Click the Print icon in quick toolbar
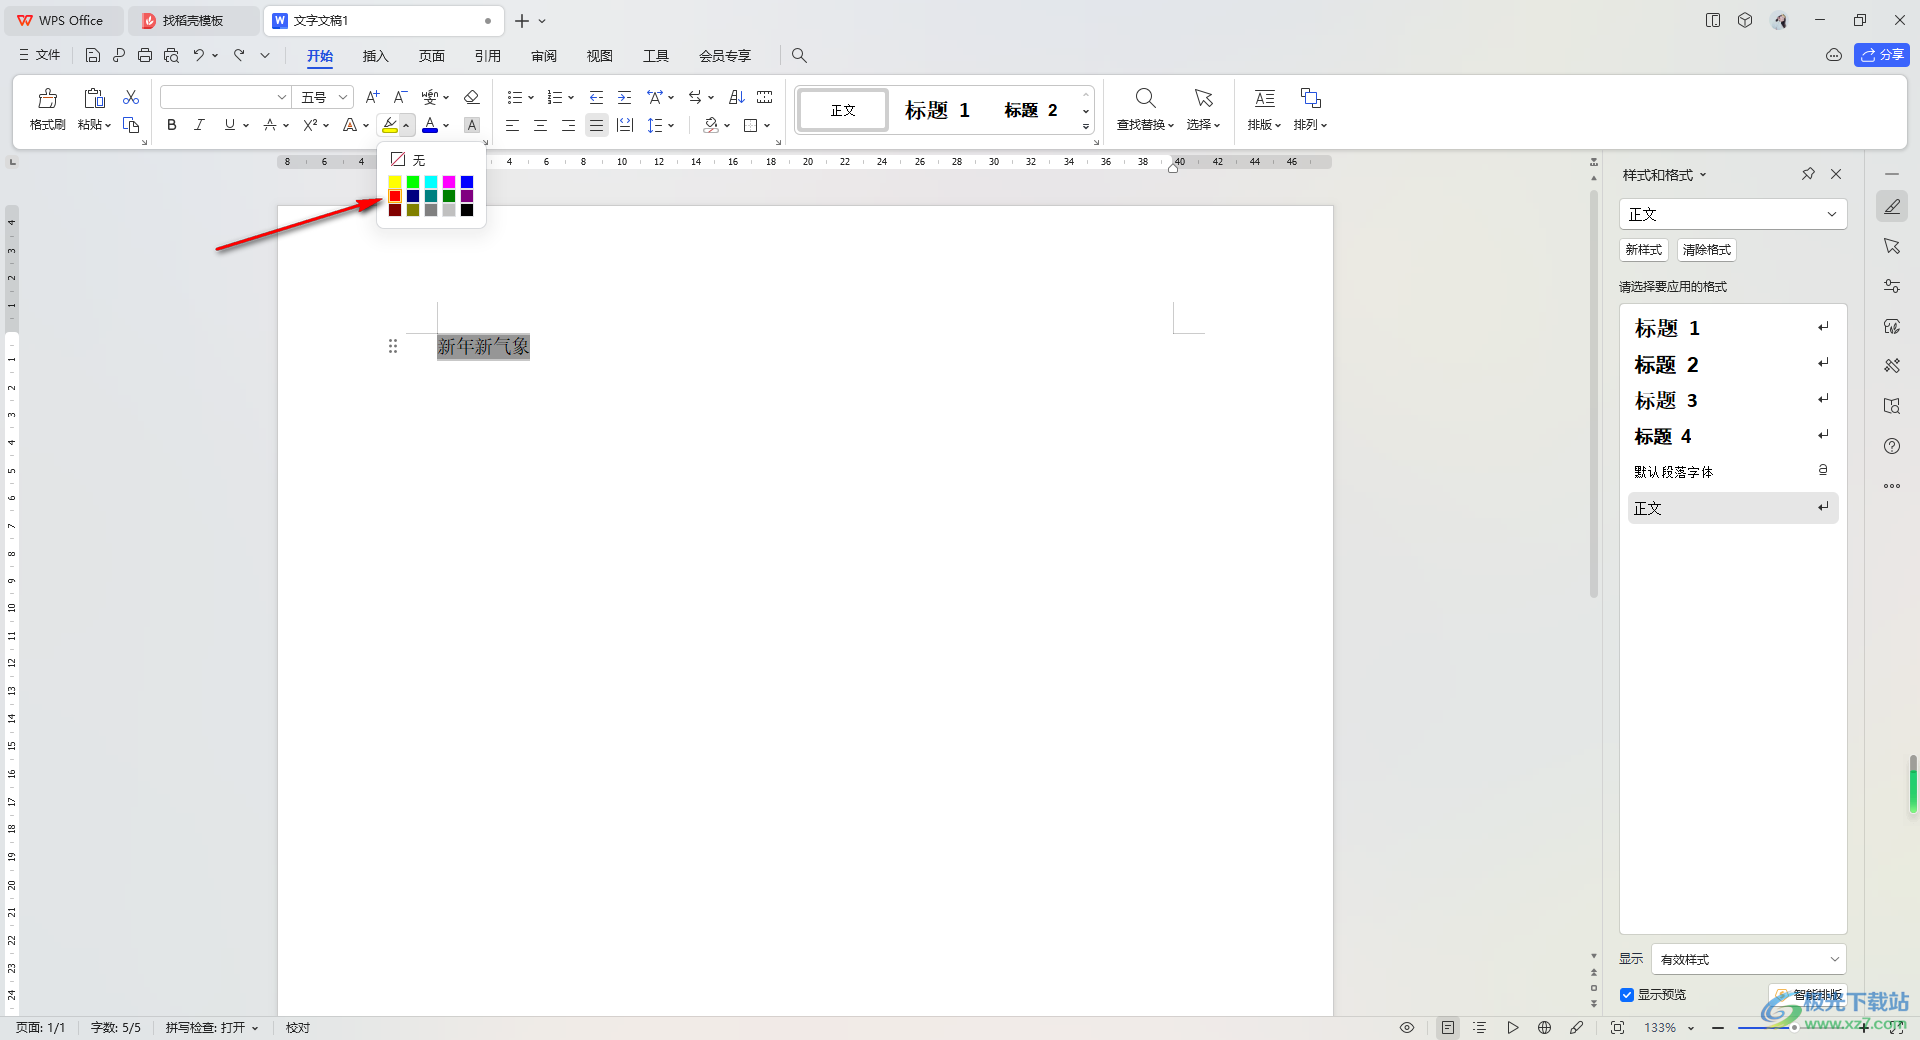This screenshot has width=1920, height=1040. coord(145,55)
